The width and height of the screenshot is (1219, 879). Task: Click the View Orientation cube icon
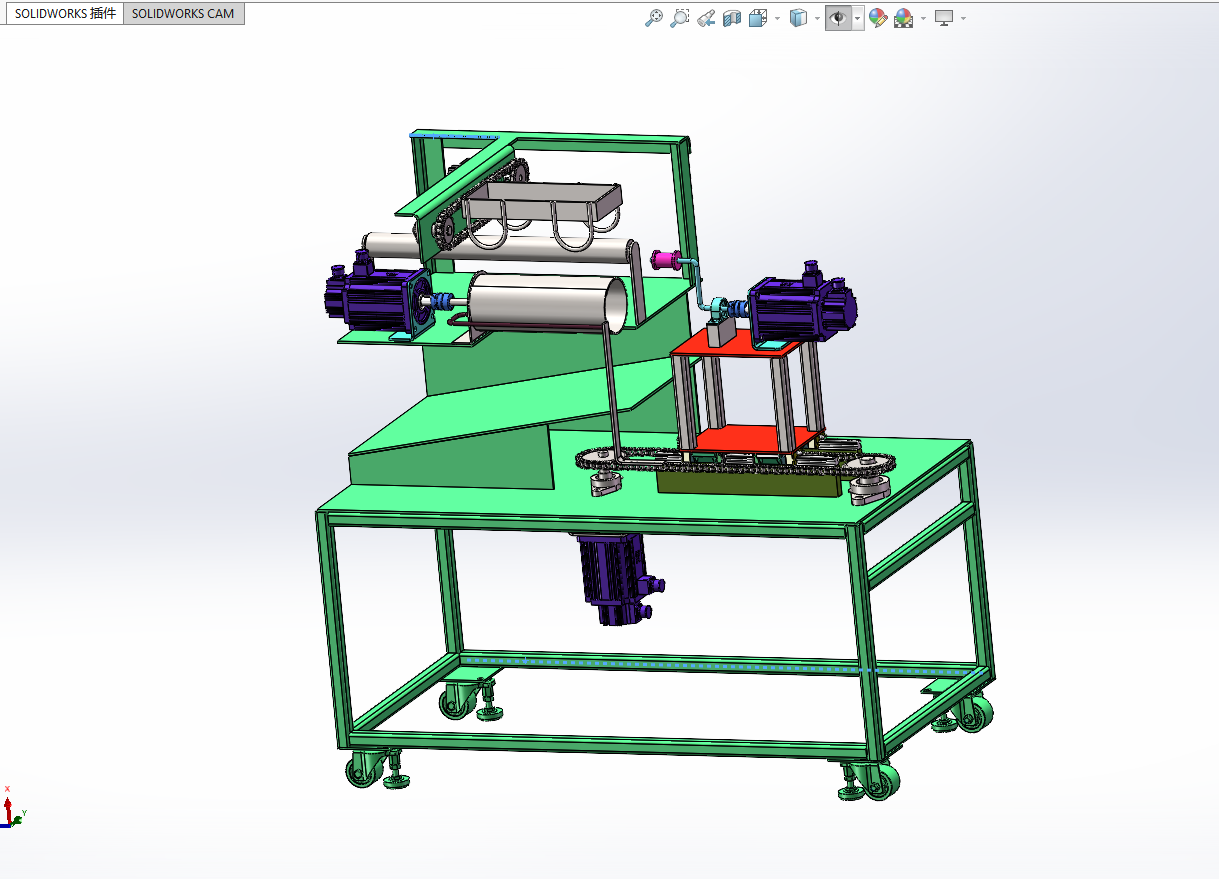(758, 17)
